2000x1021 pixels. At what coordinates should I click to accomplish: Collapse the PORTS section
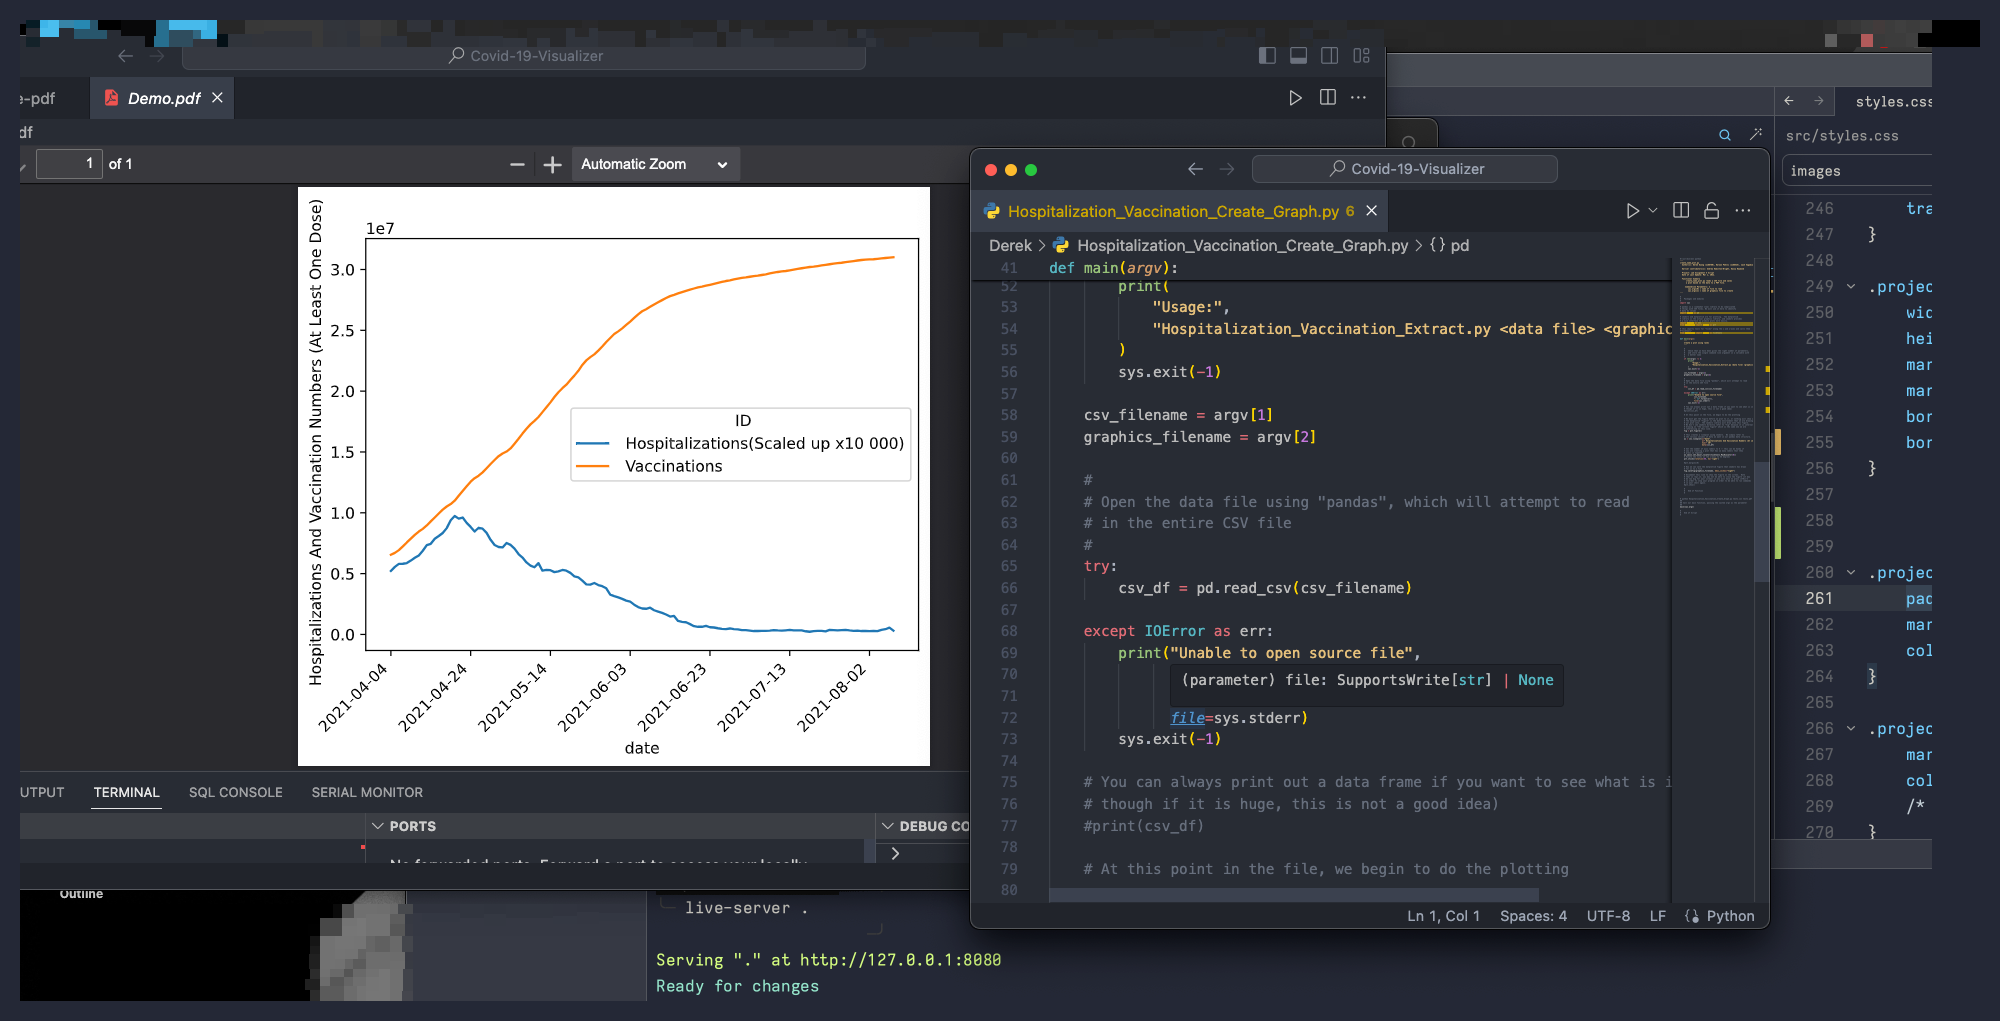click(377, 826)
